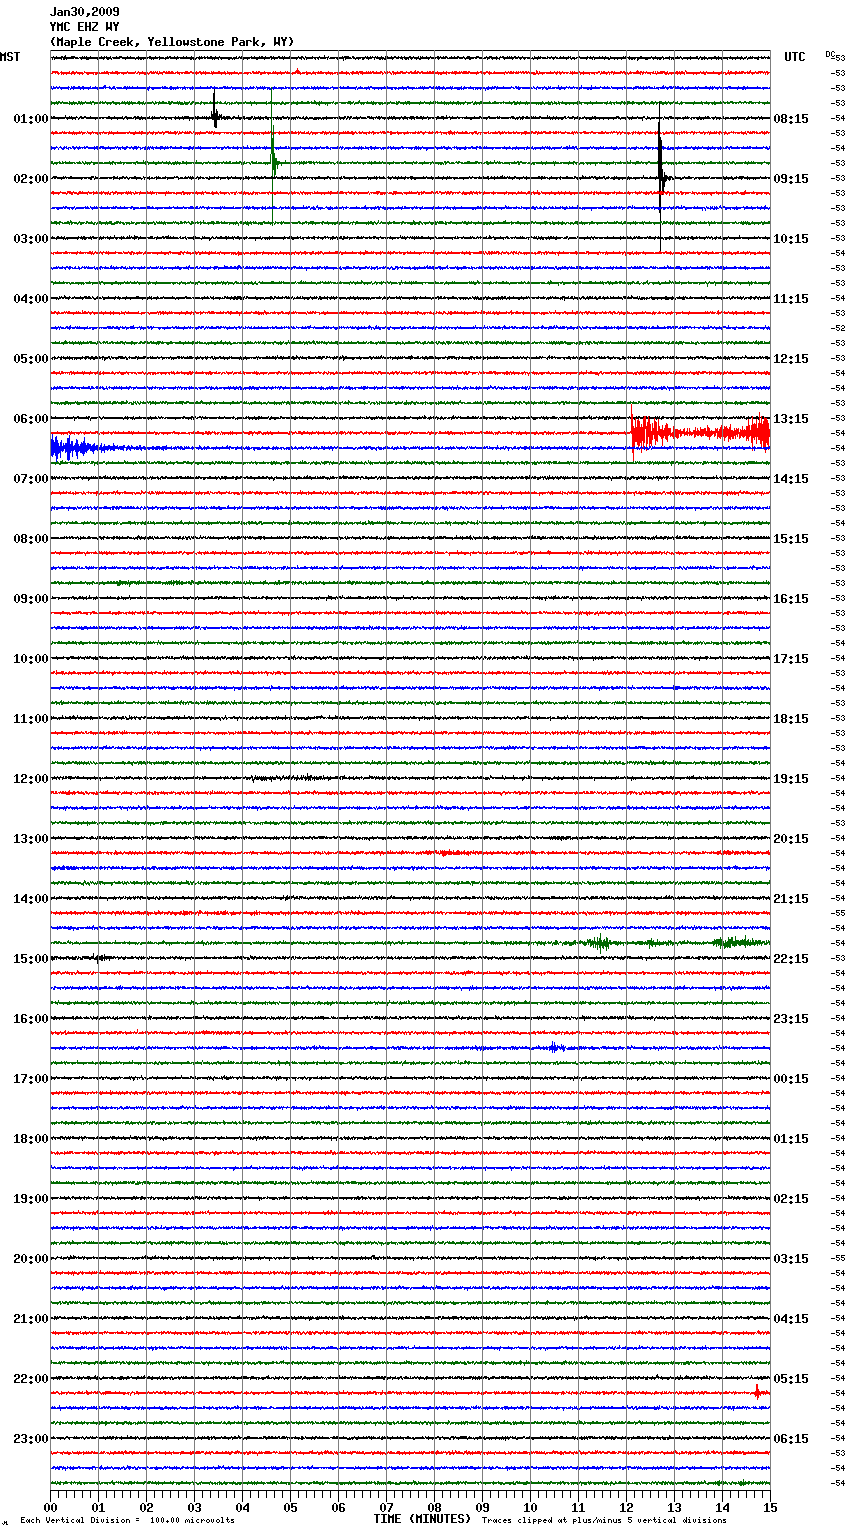This screenshot has width=850, height=1534.
Task: Click the 04:00 MST time label
Action: [x=31, y=299]
